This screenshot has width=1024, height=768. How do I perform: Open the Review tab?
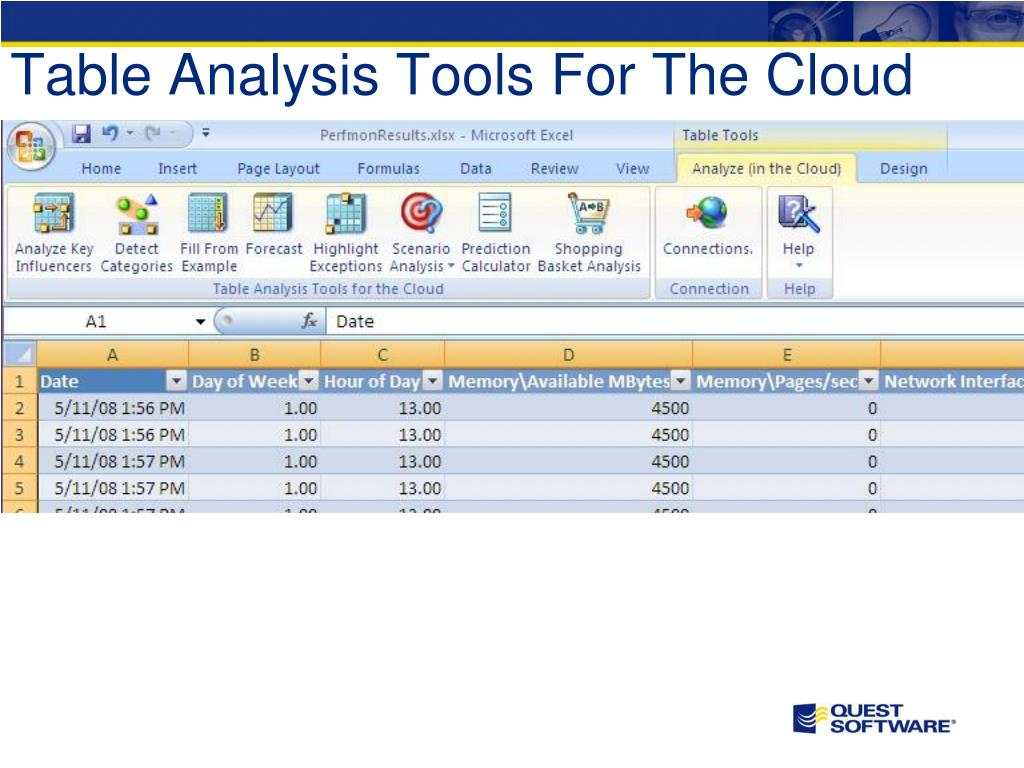[x=554, y=168]
